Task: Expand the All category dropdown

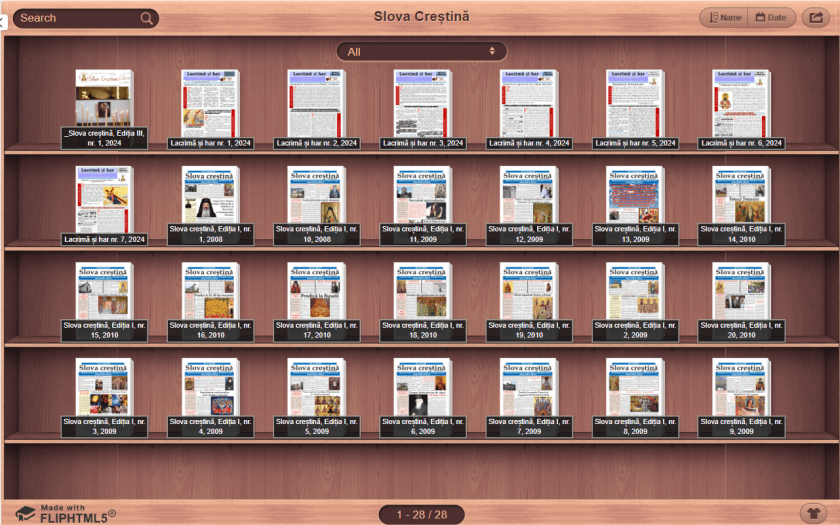Action: pyautogui.click(x=421, y=51)
